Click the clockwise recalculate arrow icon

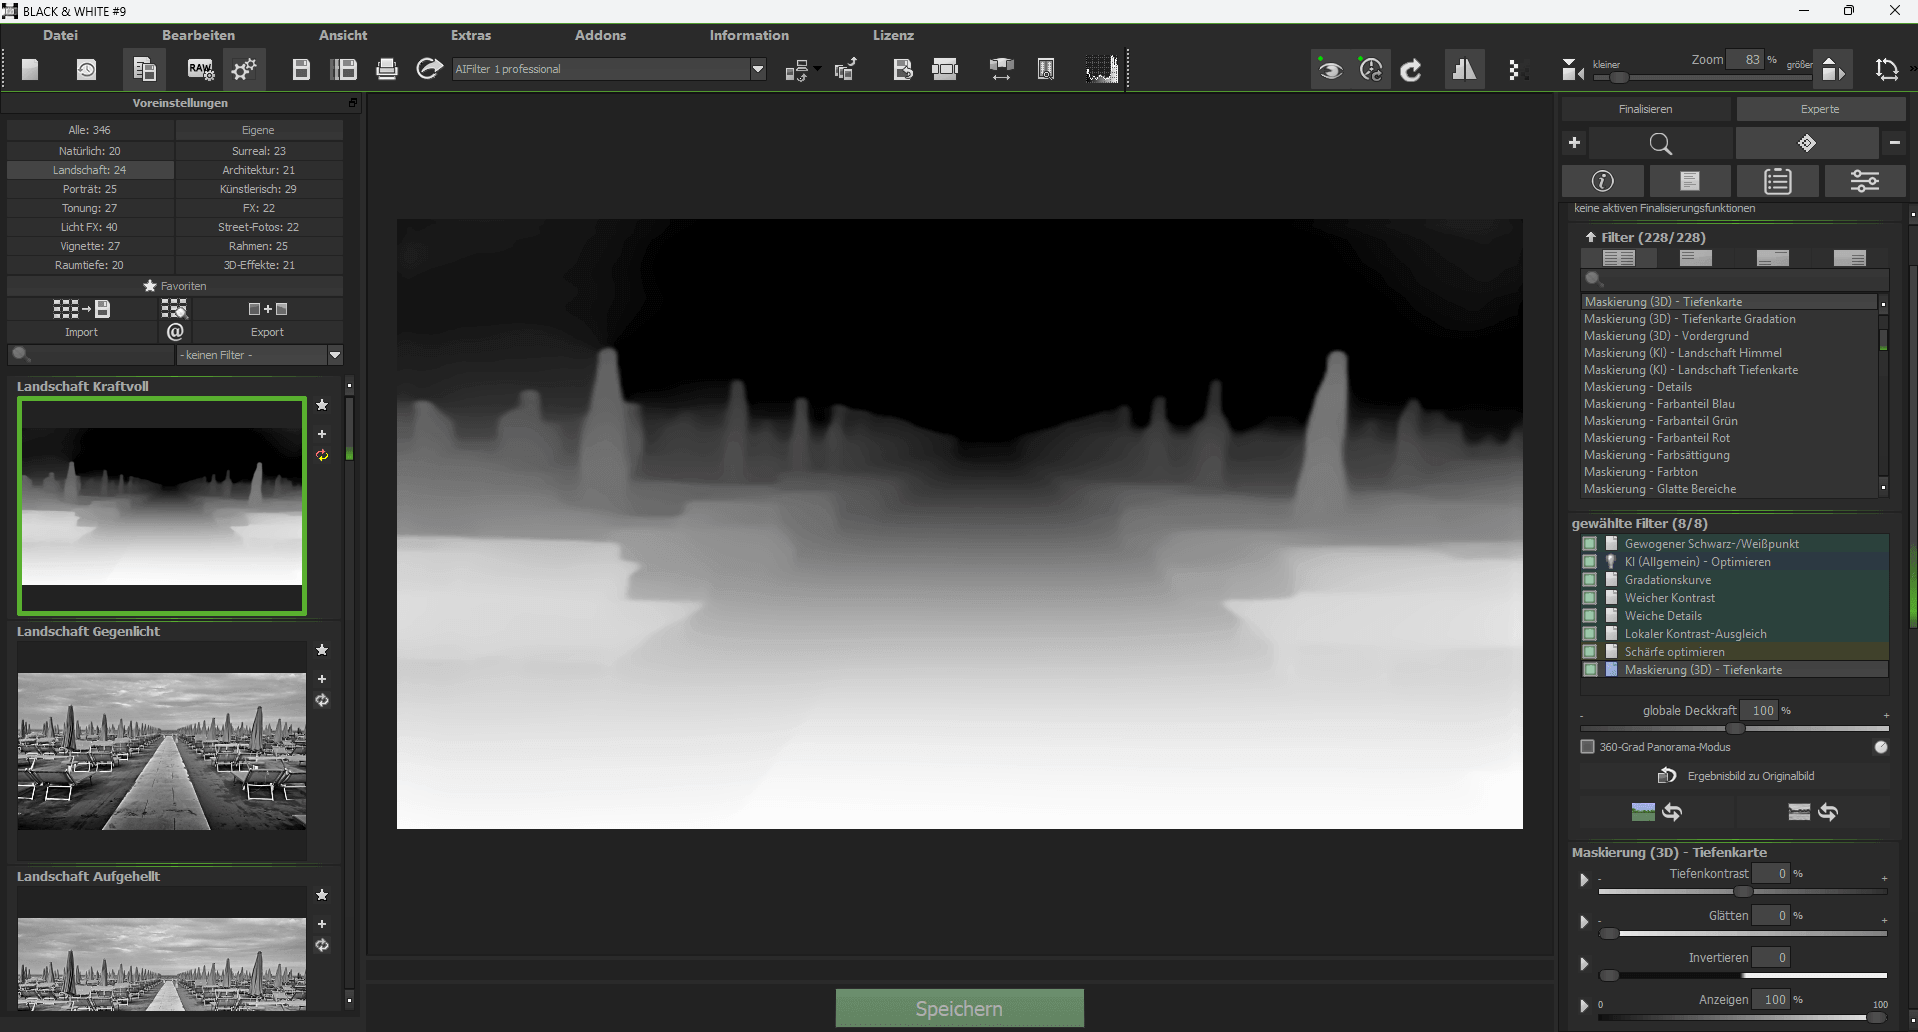(1411, 70)
